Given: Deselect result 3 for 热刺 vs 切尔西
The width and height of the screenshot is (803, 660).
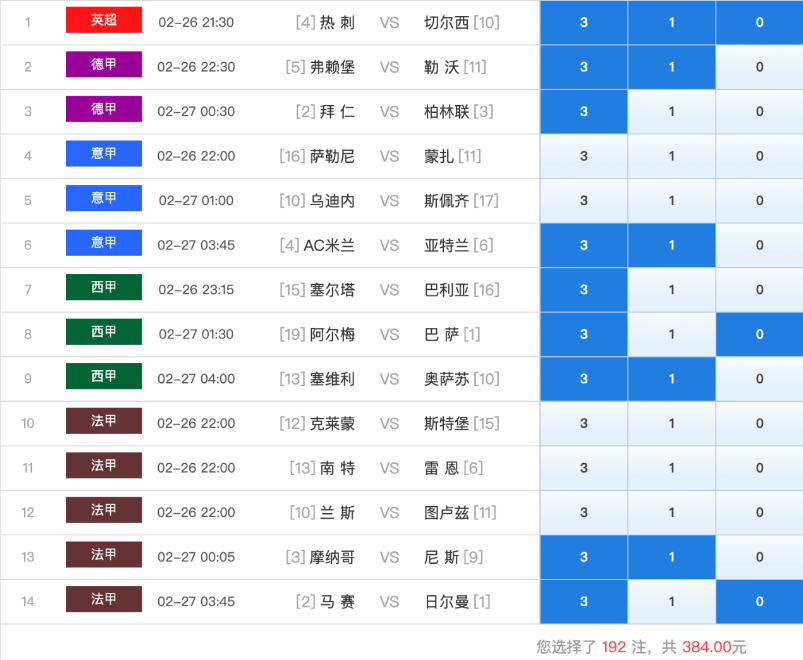Looking at the screenshot, I should (x=584, y=22).
